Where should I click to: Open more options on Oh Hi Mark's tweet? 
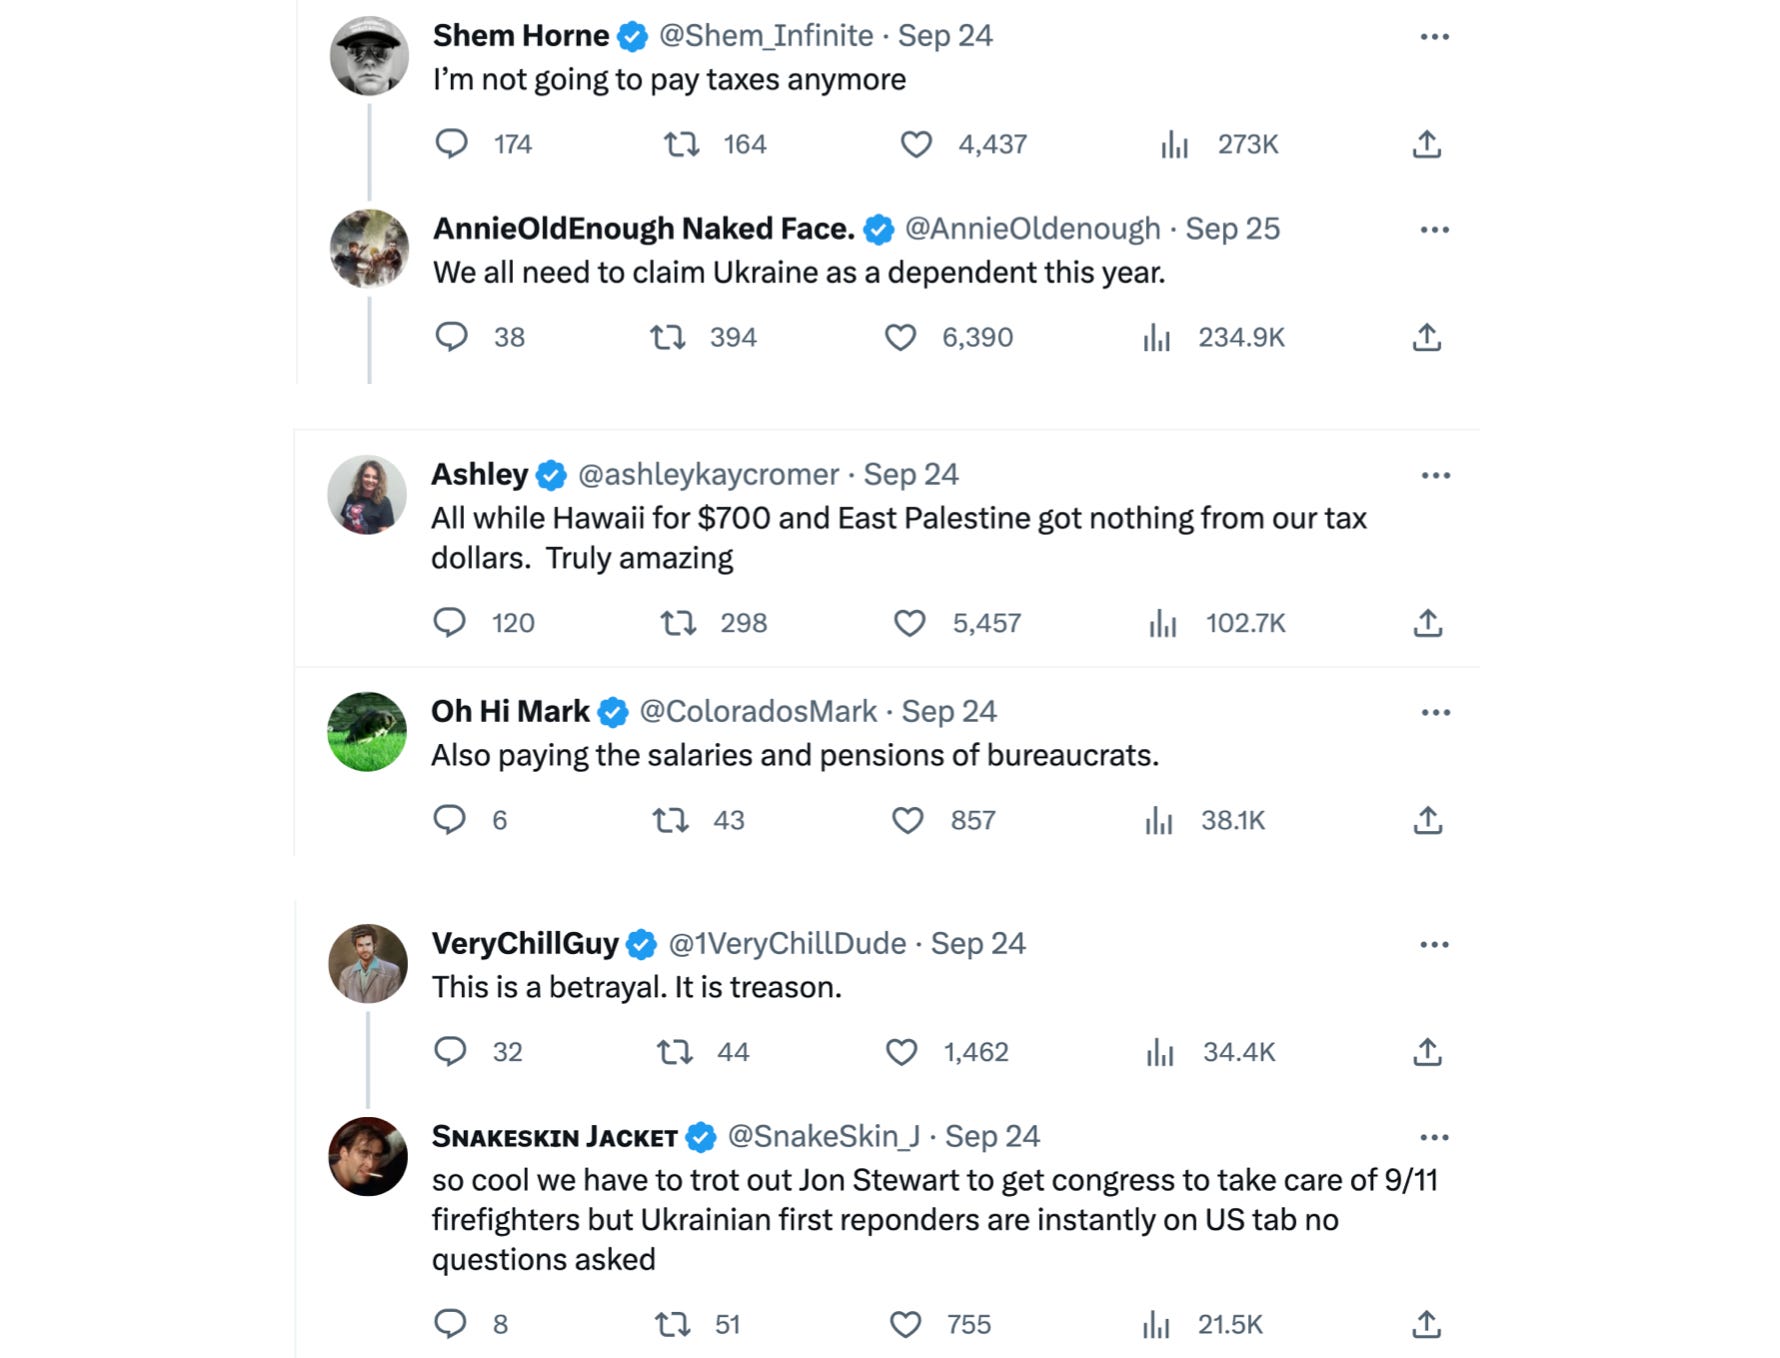point(1435,712)
